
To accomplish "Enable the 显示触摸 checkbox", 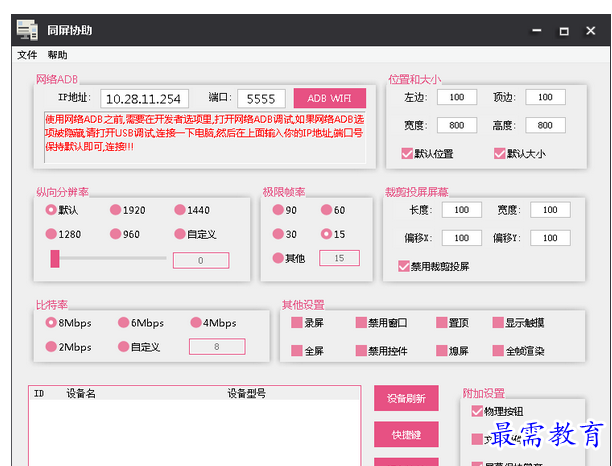I will click(x=498, y=323).
